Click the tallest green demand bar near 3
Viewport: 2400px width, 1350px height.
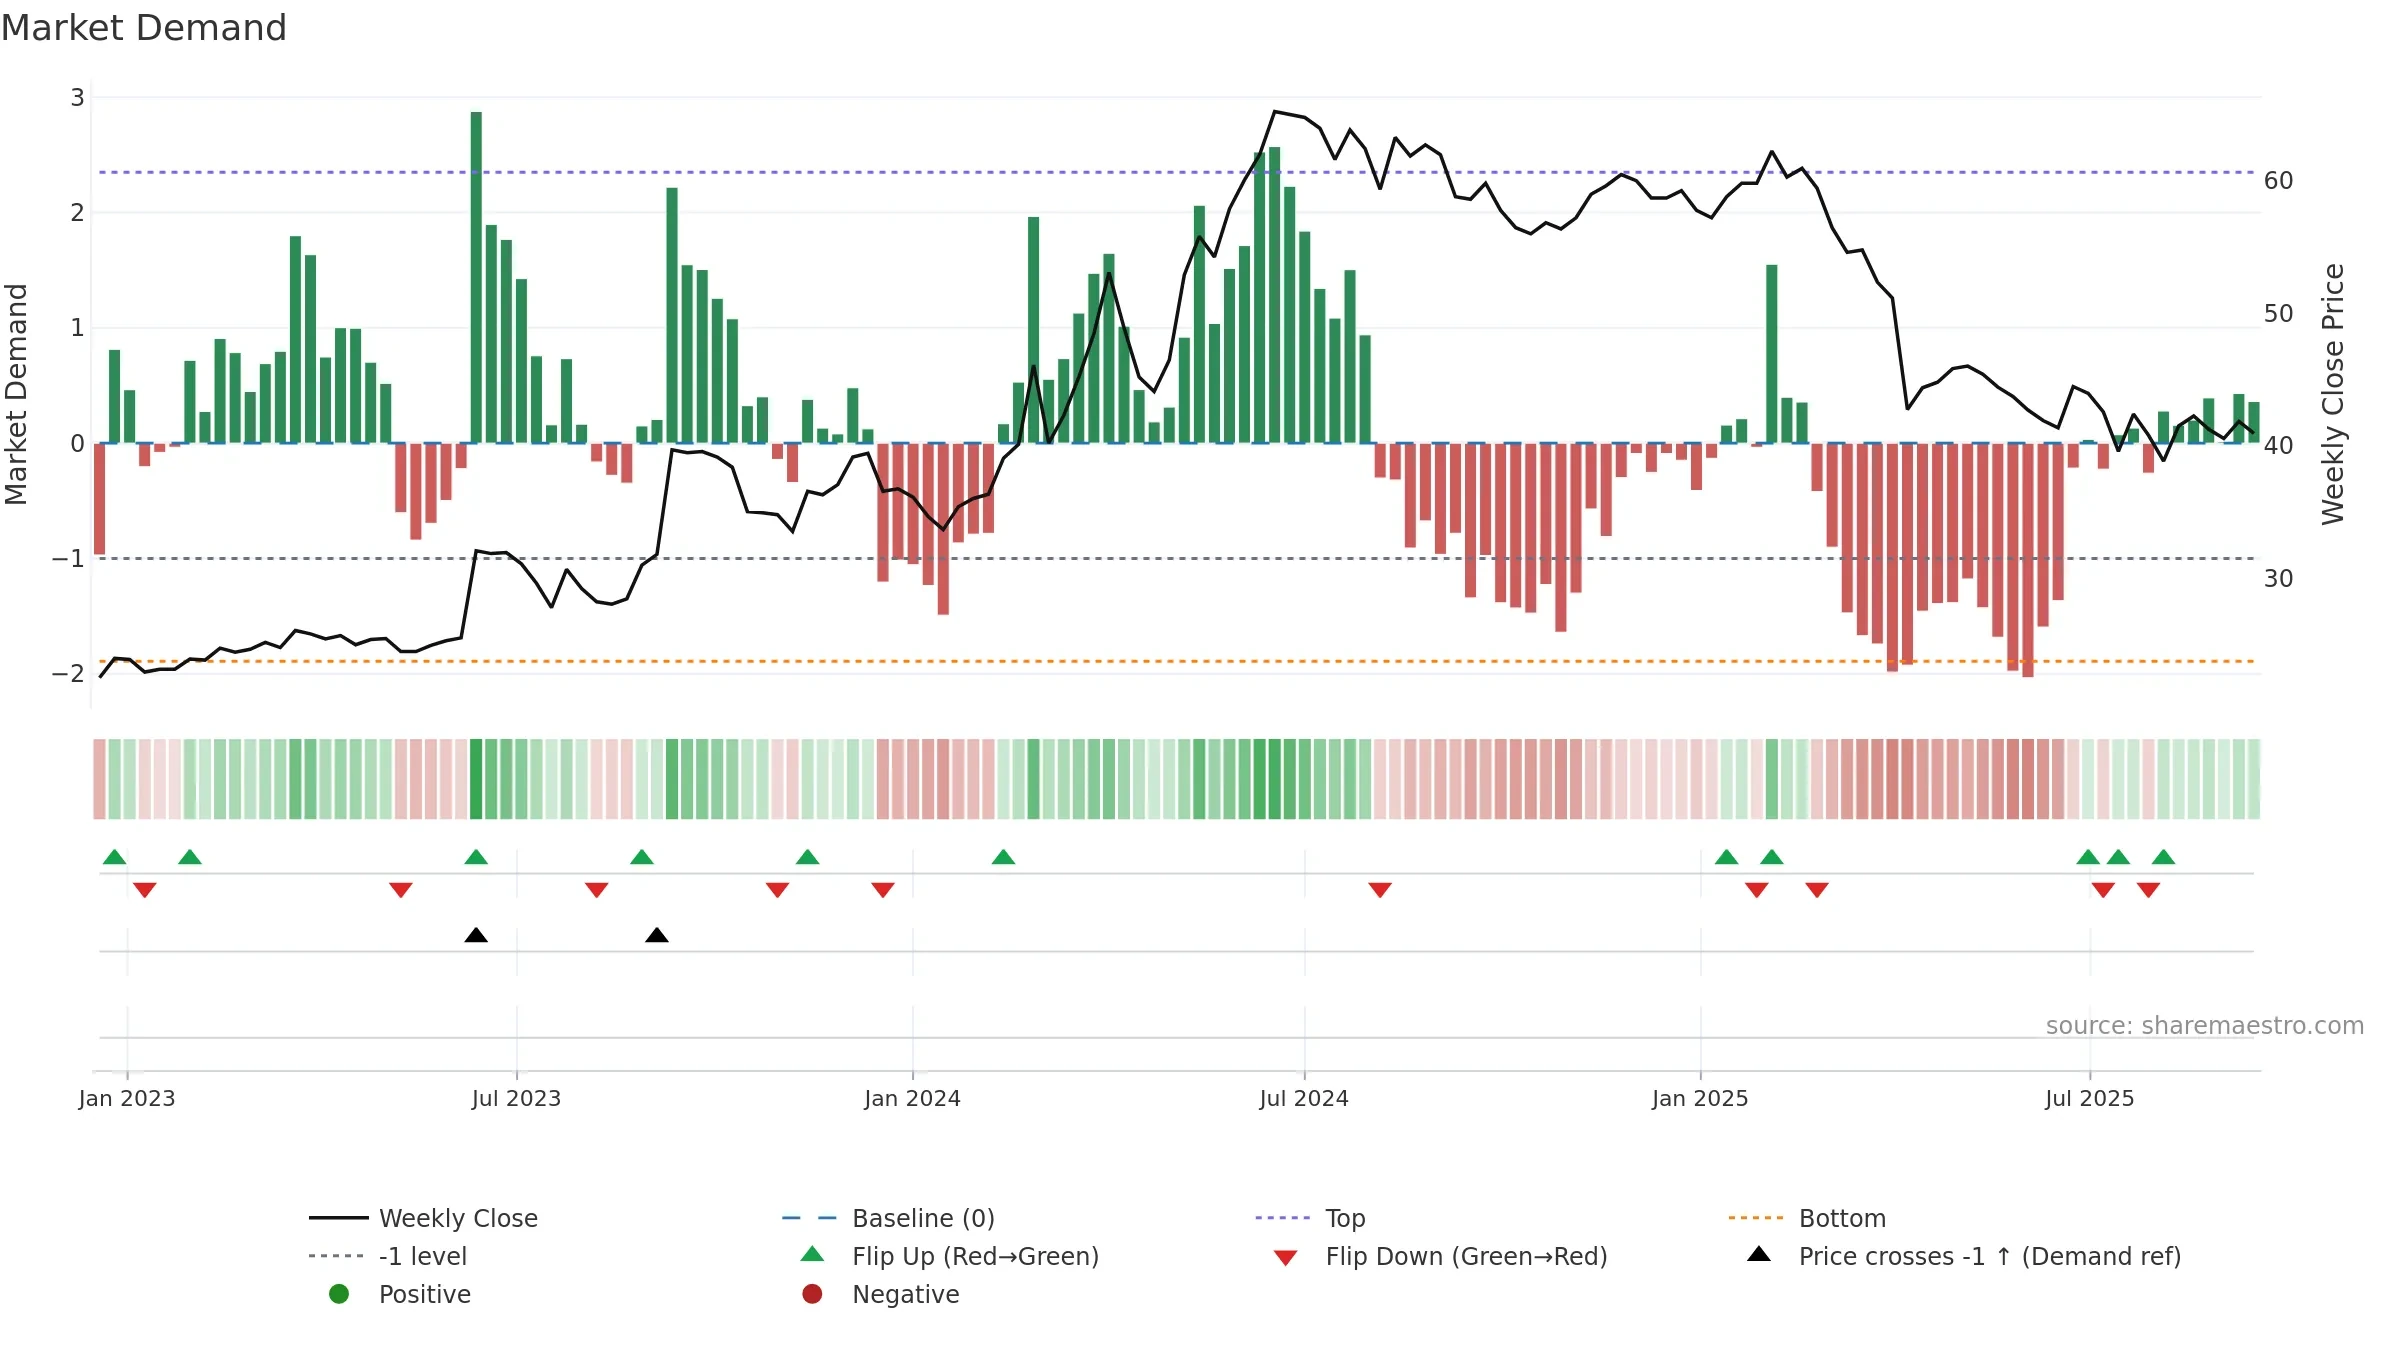(x=476, y=277)
